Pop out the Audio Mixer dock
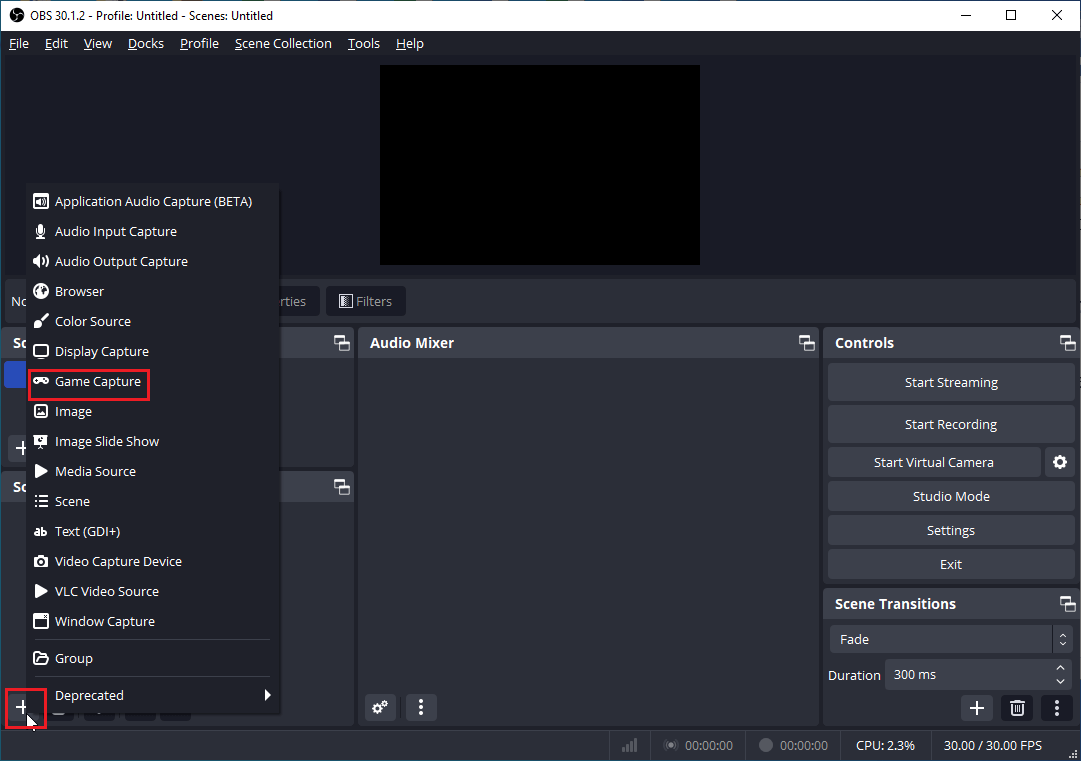The height and width of the screenshot is (761, 1081). (806, 343)
